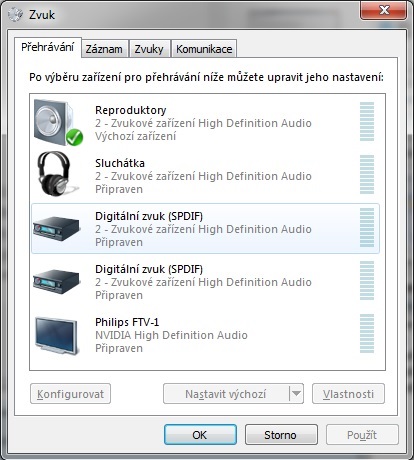Screen dimensions: 414x460
Task: Select the Reproduktory speaker icon
Action: coord(58,123)
